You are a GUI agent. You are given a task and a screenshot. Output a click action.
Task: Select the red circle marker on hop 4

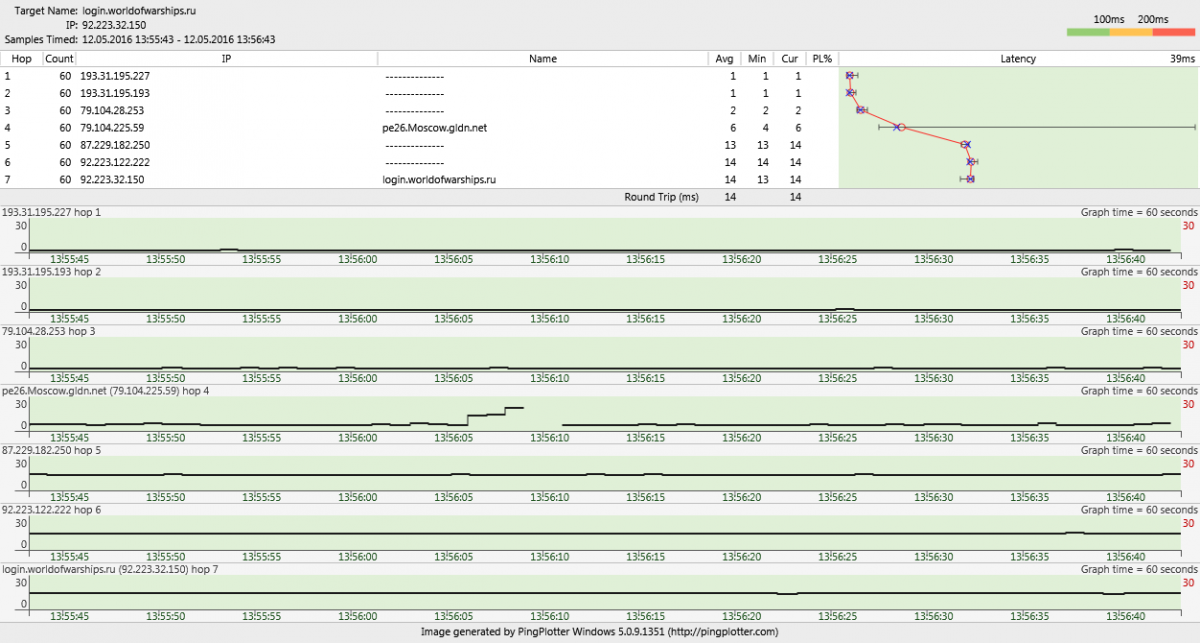coord(901,127)
